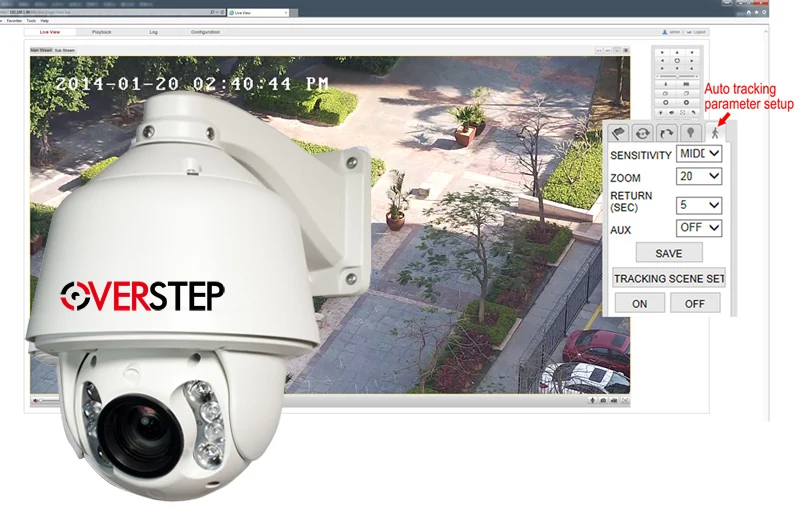Toggle two-way audio microphone icon
The width and height of the screenshot is (800, 510).
[x=592, y=400]
